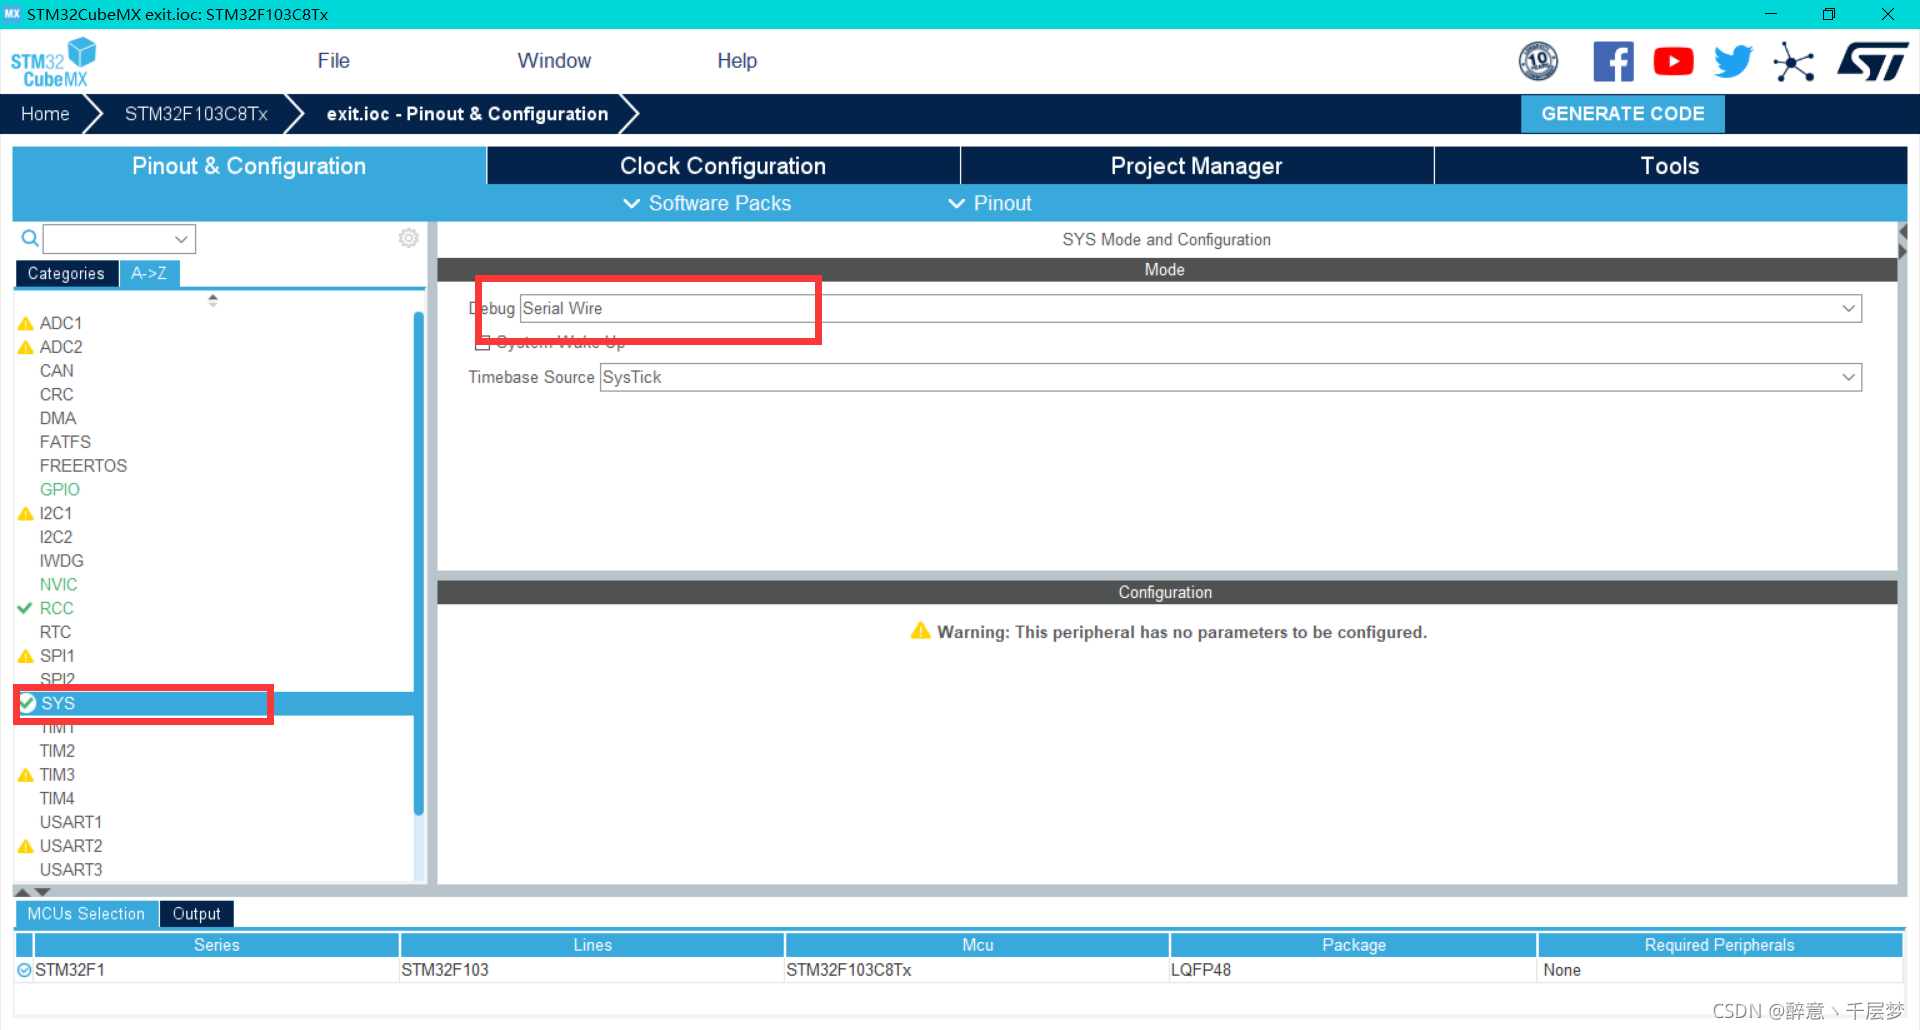
Task: Open the MCUs Selection tab
Action: 86,914
